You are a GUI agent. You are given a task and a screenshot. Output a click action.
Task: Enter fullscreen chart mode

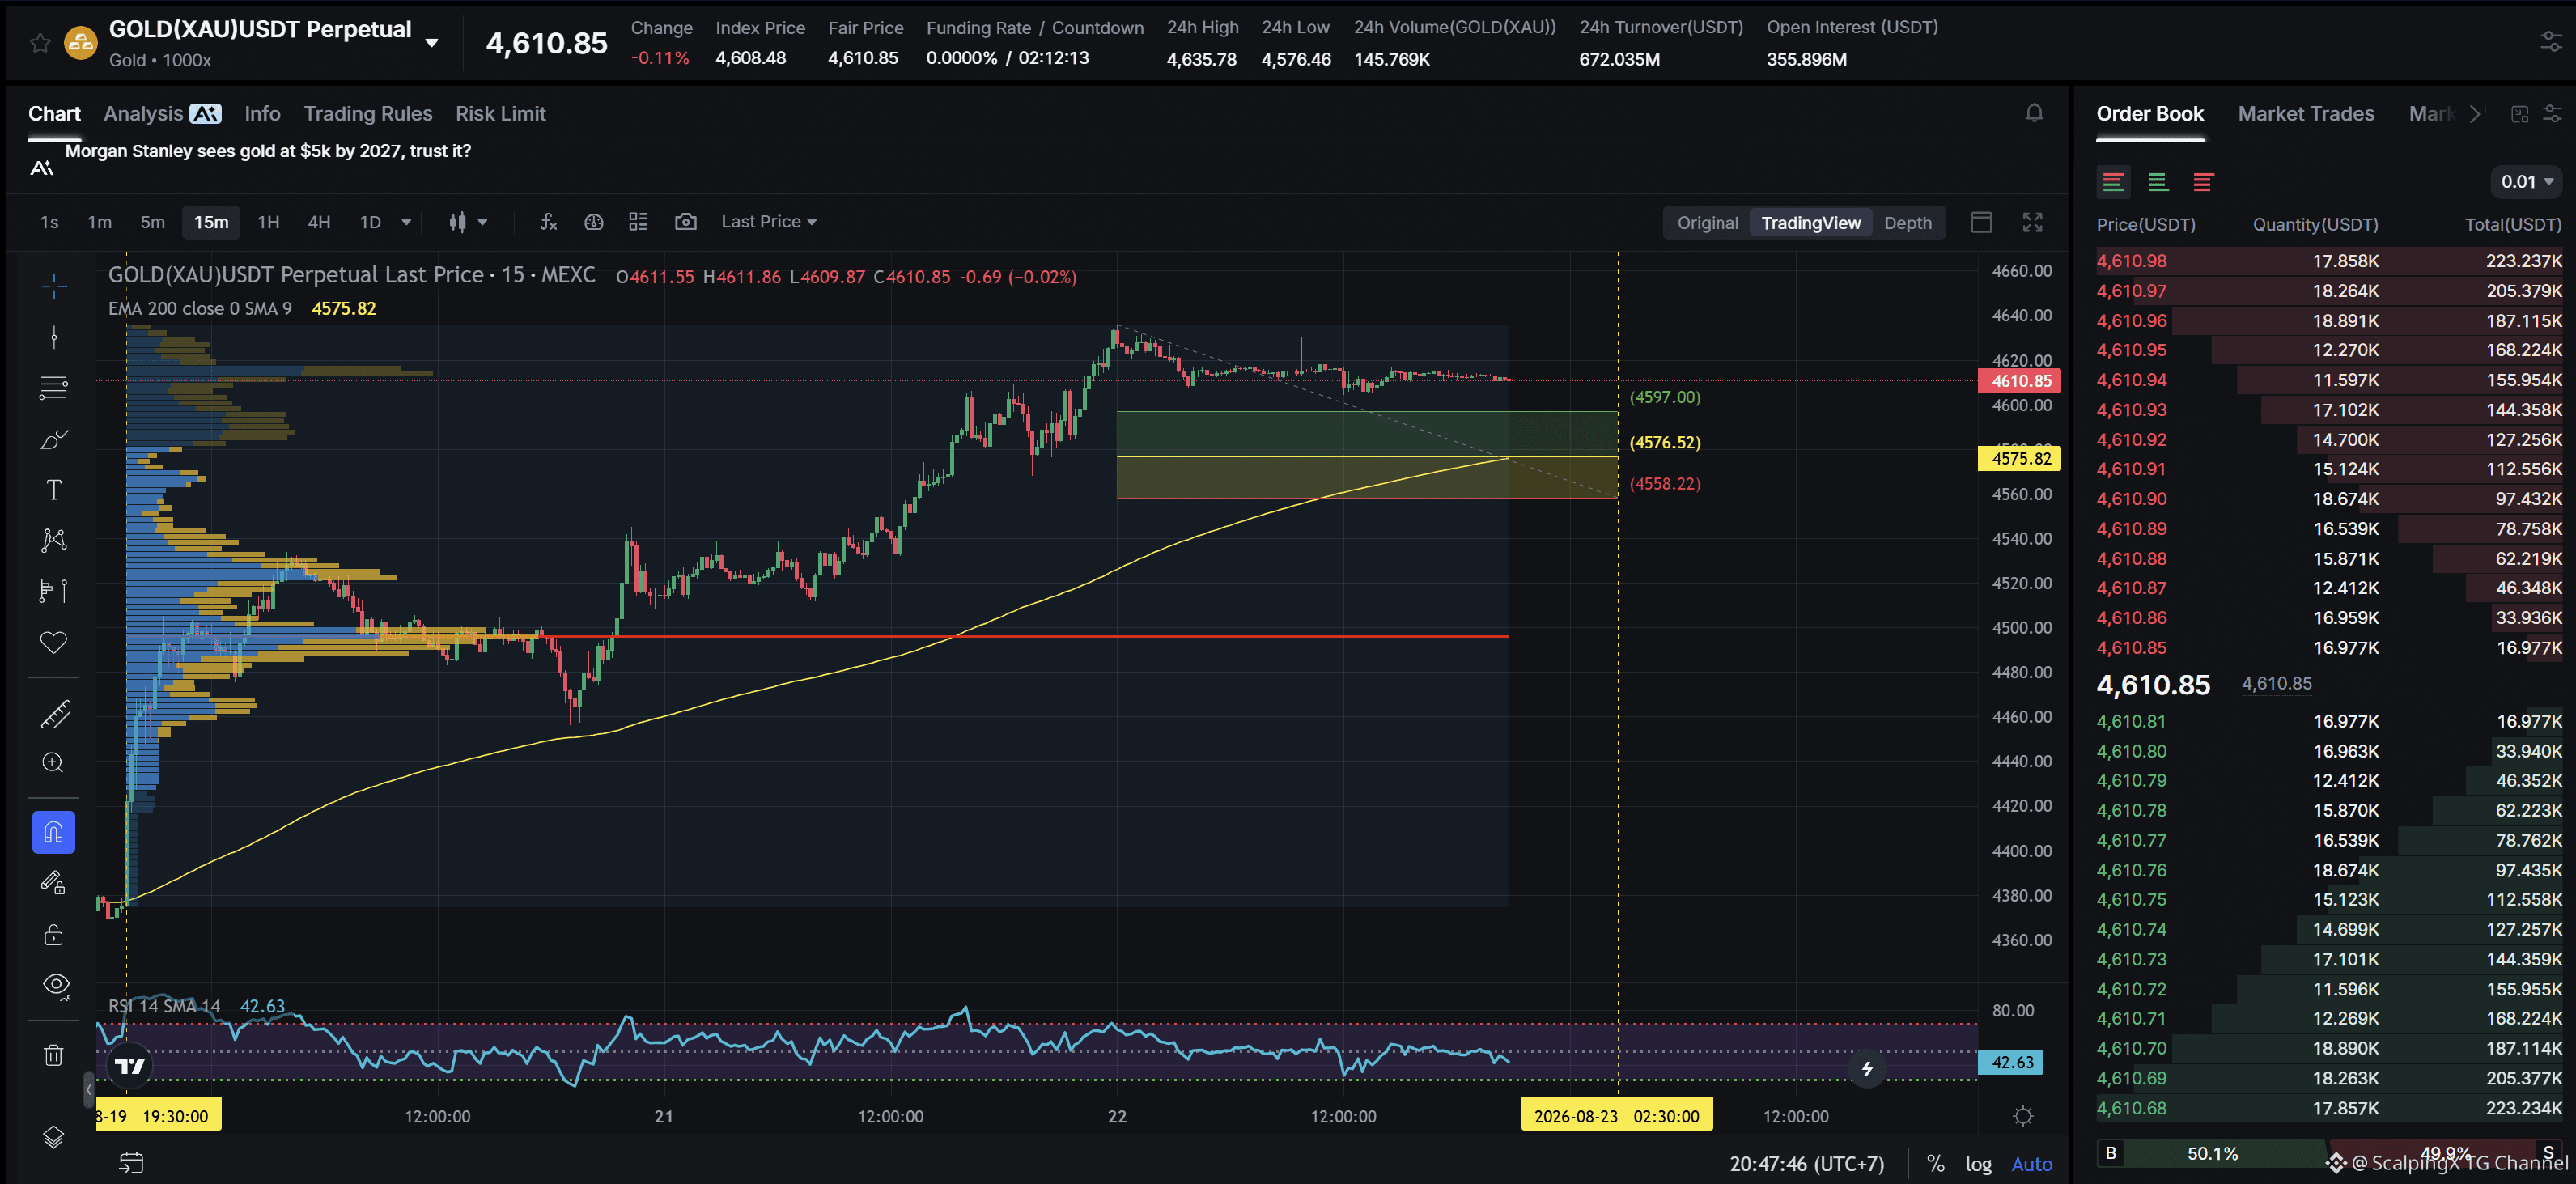[2032, 222]
